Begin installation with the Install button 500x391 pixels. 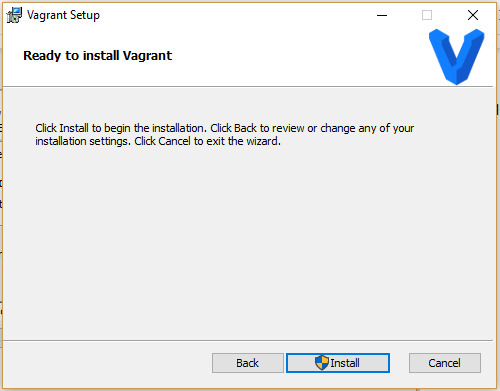(x=338, y=363)
